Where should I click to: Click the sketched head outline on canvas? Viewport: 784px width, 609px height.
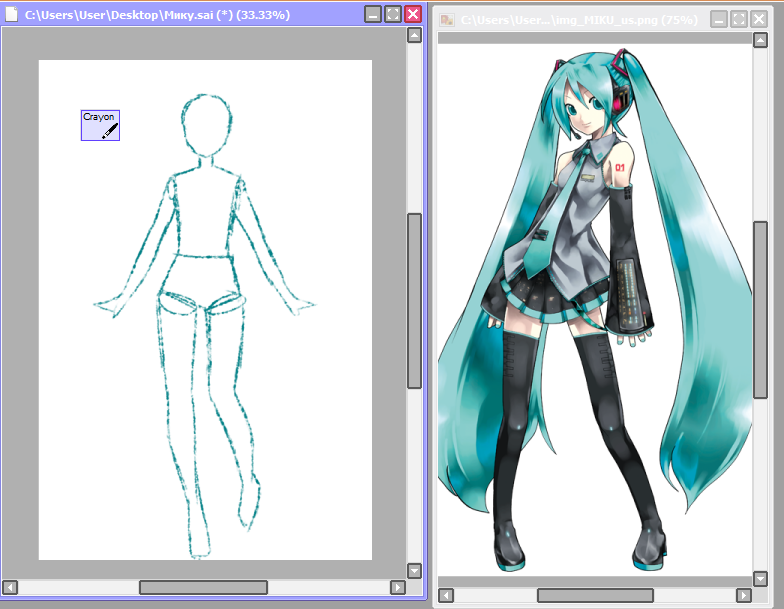[x=206, y=125]
